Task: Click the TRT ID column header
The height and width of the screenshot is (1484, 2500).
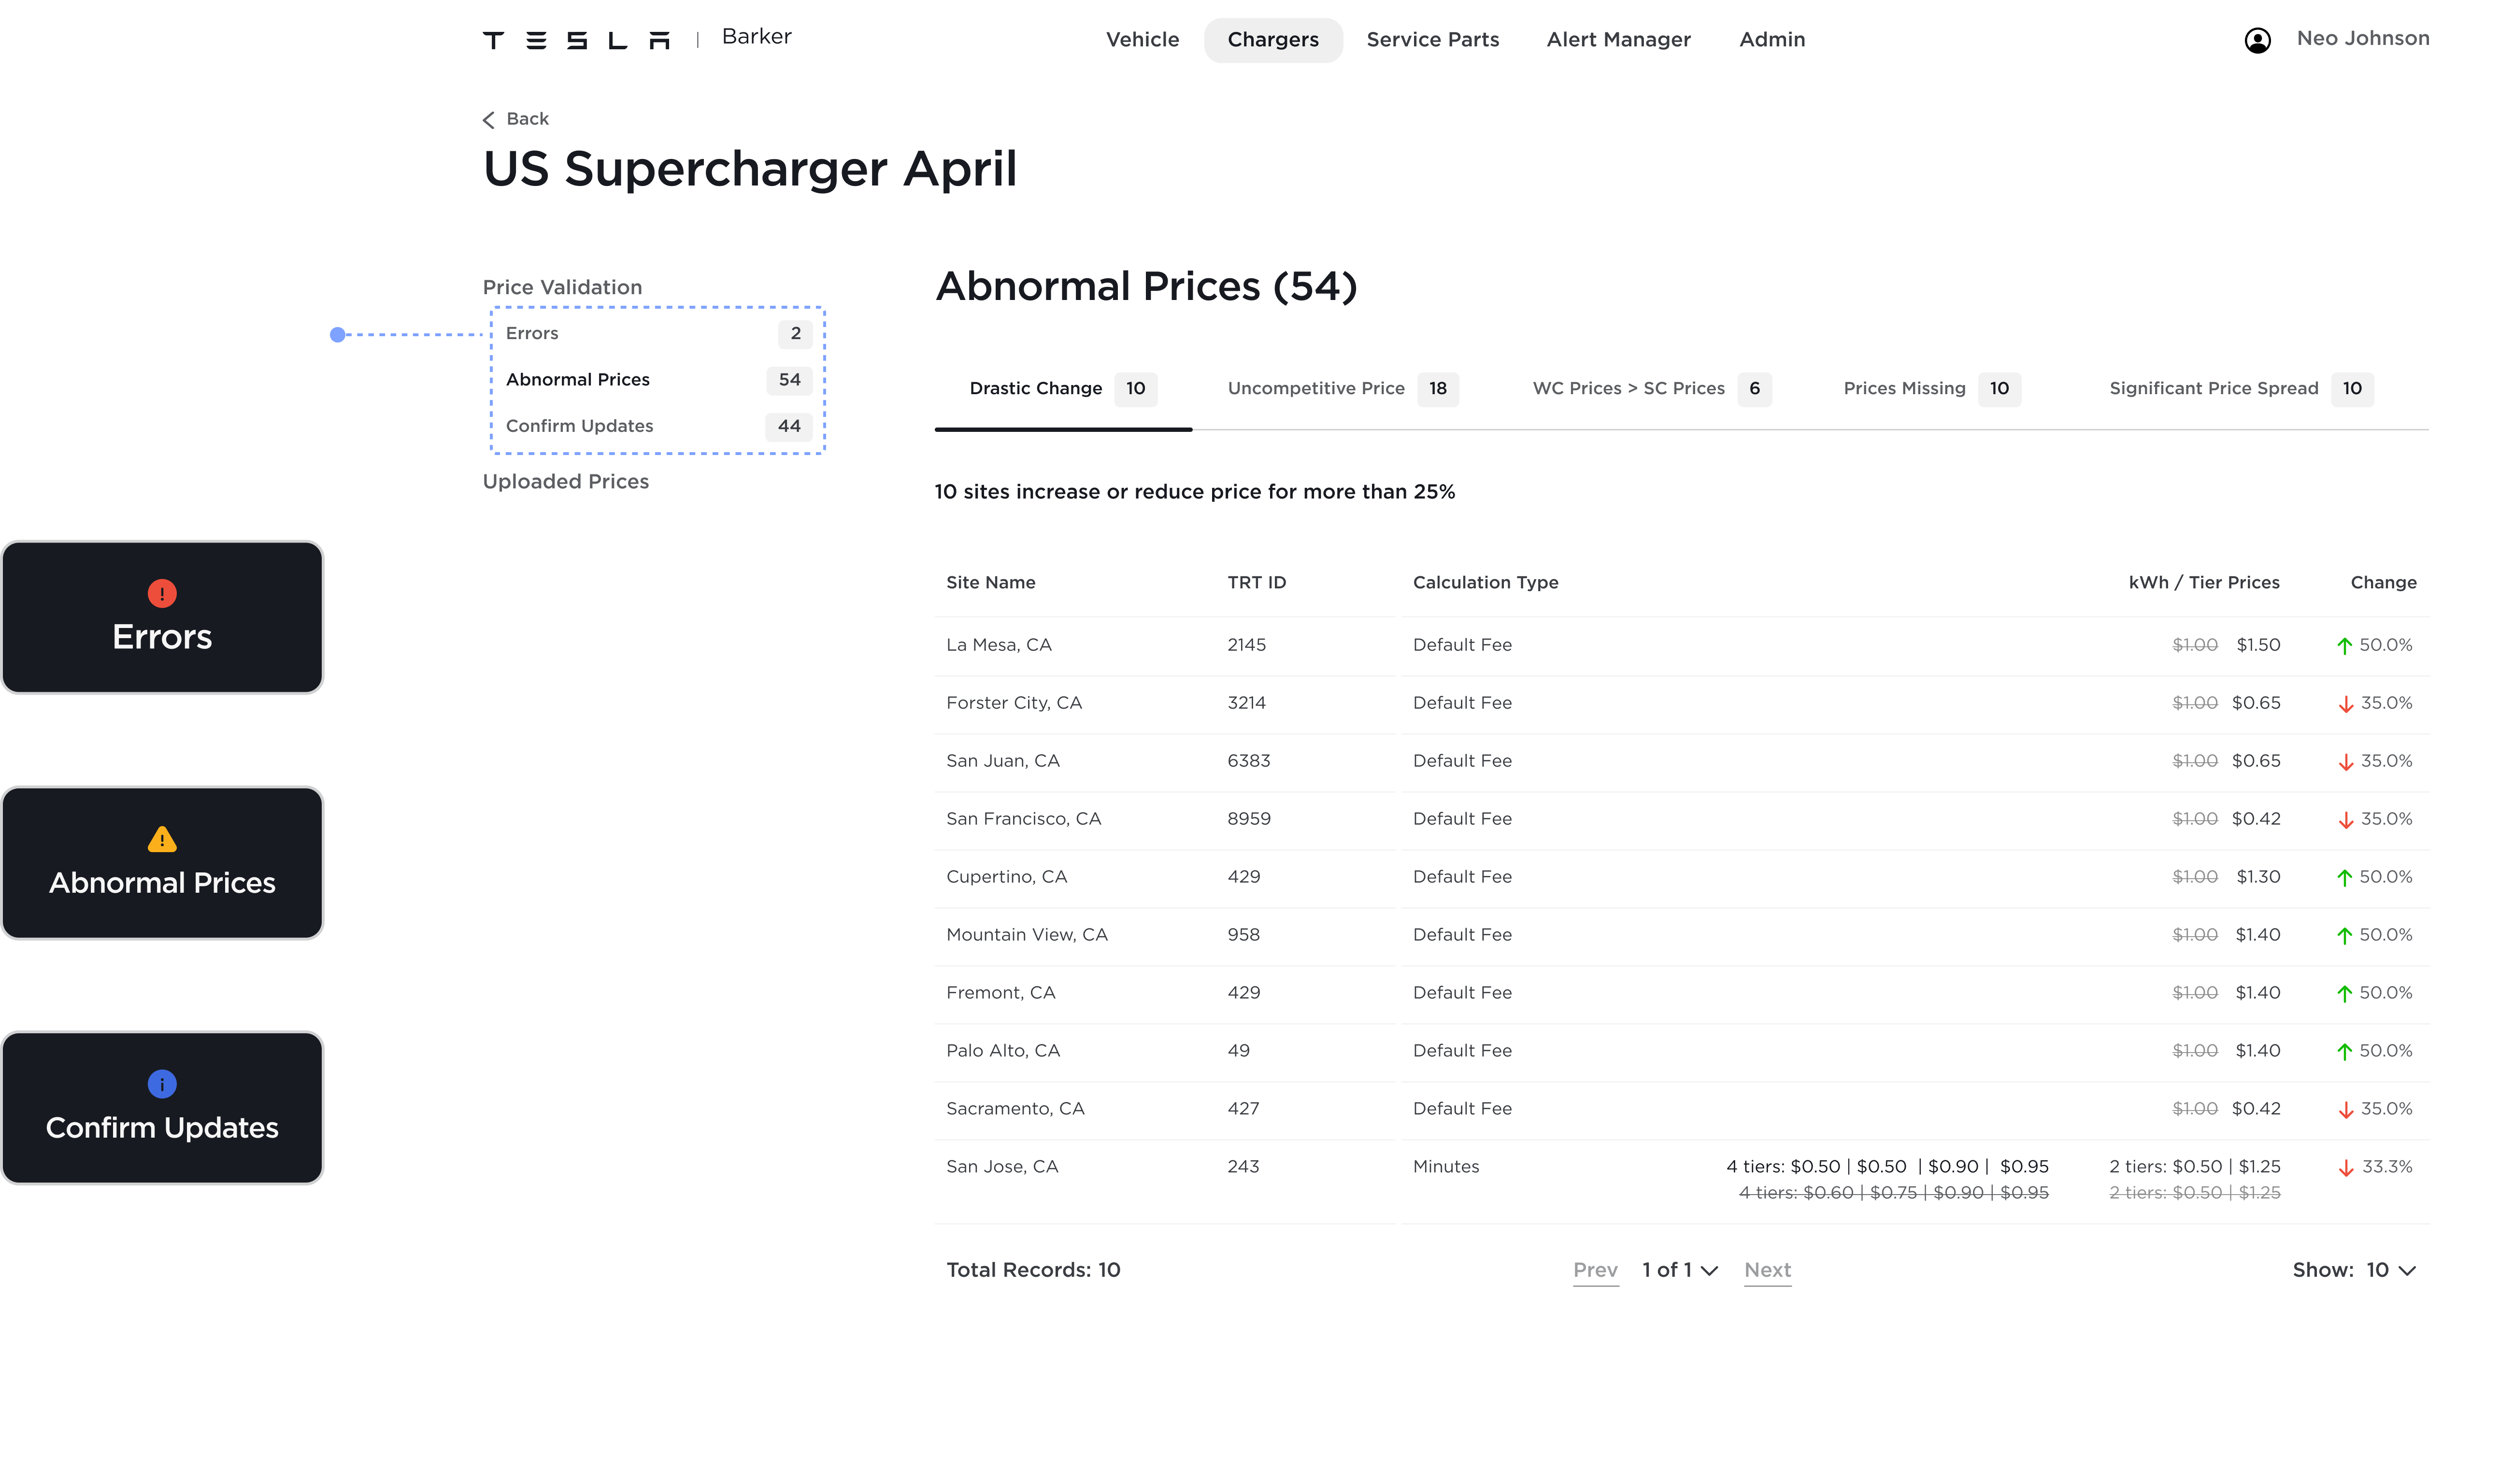Action: tap(1256, 583)
